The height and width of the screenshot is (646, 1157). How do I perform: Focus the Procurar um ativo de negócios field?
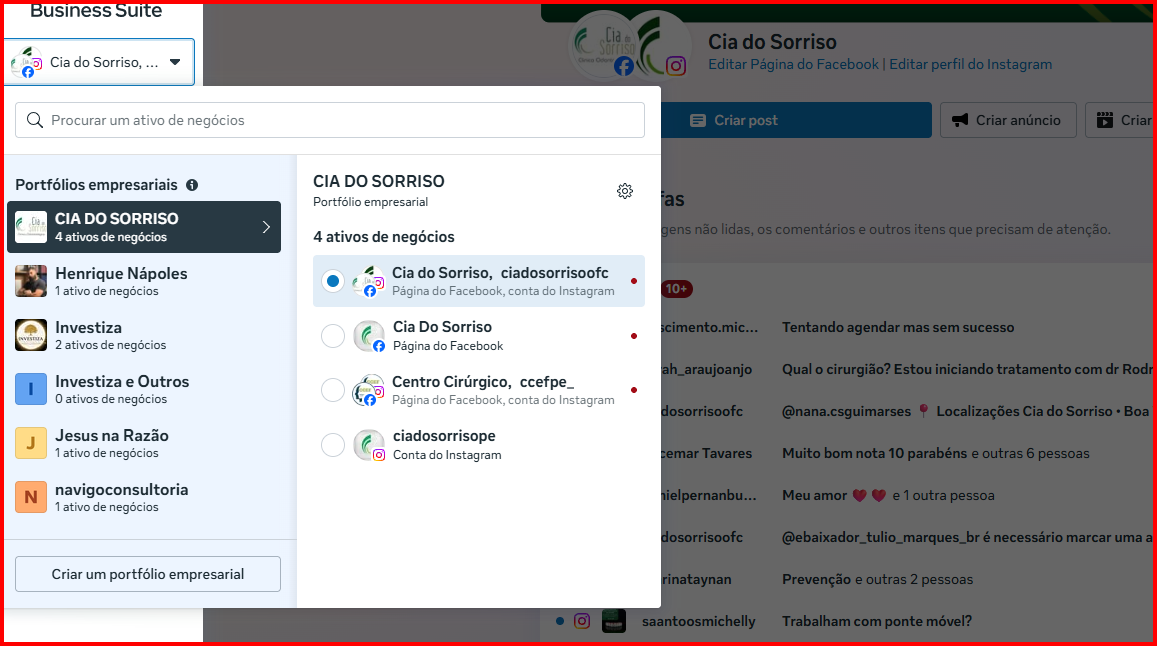click(340, 120)
